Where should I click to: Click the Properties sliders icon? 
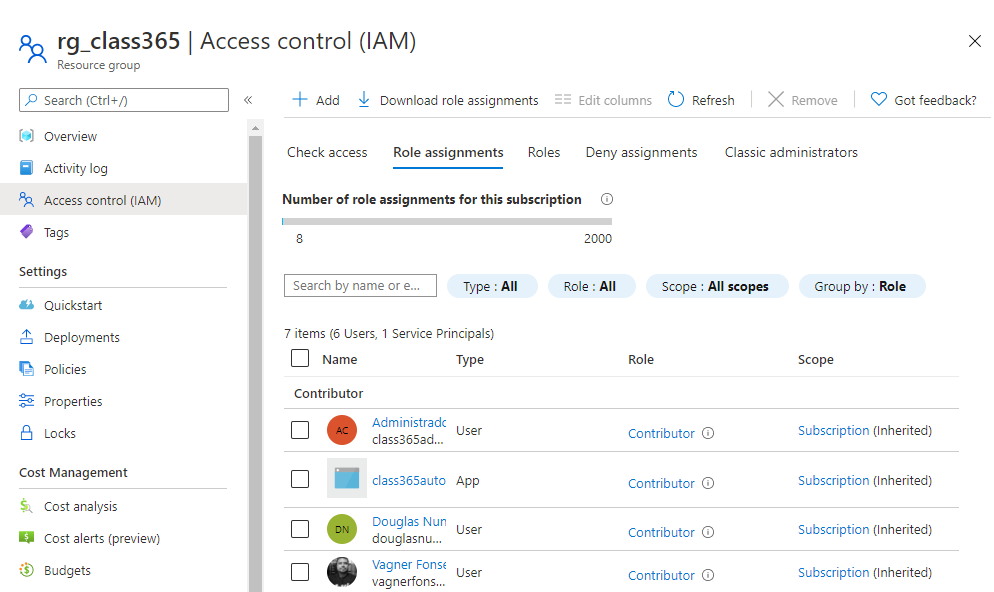click(x=27, y=401)
